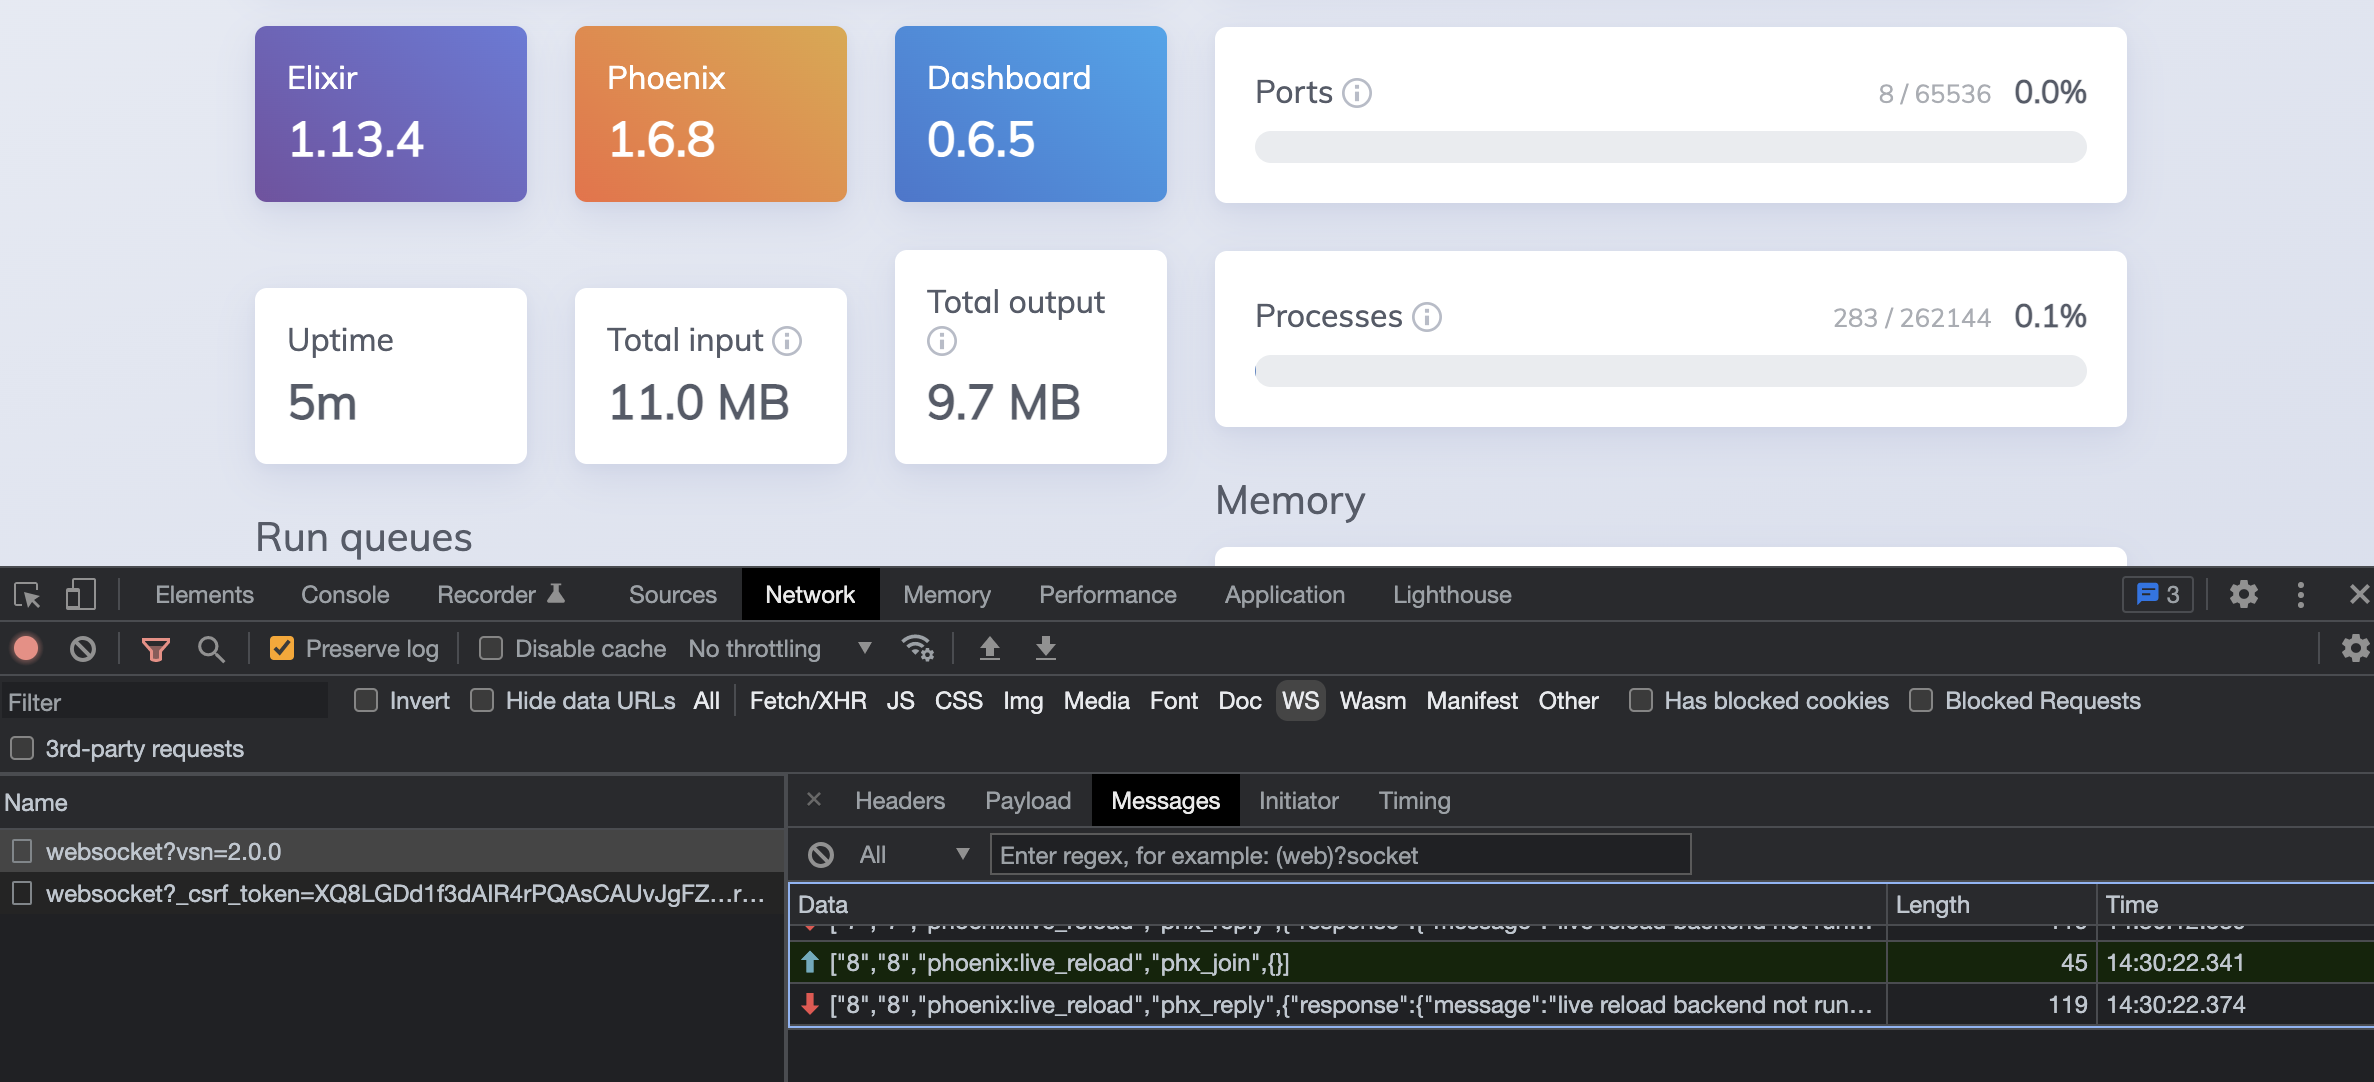Image resolution: width=2374 pixels, height=1082 pixels.
Task: Clear the network log
Action: pyautogui.click(x=83, y=649)
